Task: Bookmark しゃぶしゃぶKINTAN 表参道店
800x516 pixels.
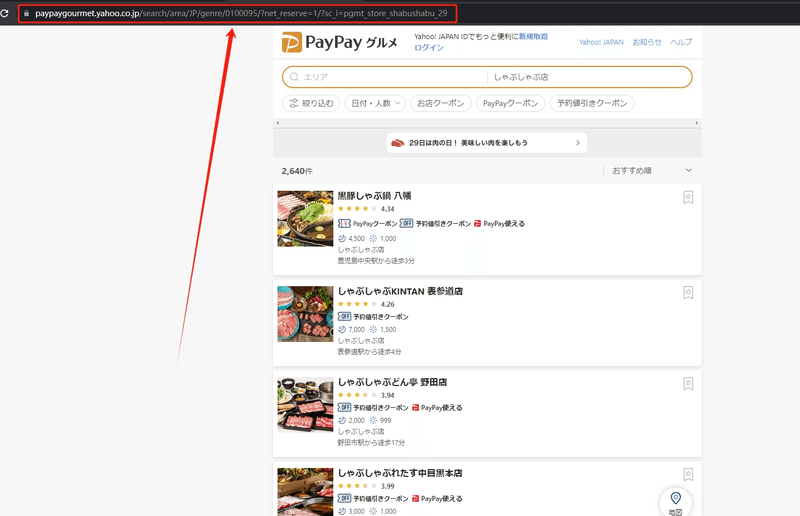Action: coord(688,293)
